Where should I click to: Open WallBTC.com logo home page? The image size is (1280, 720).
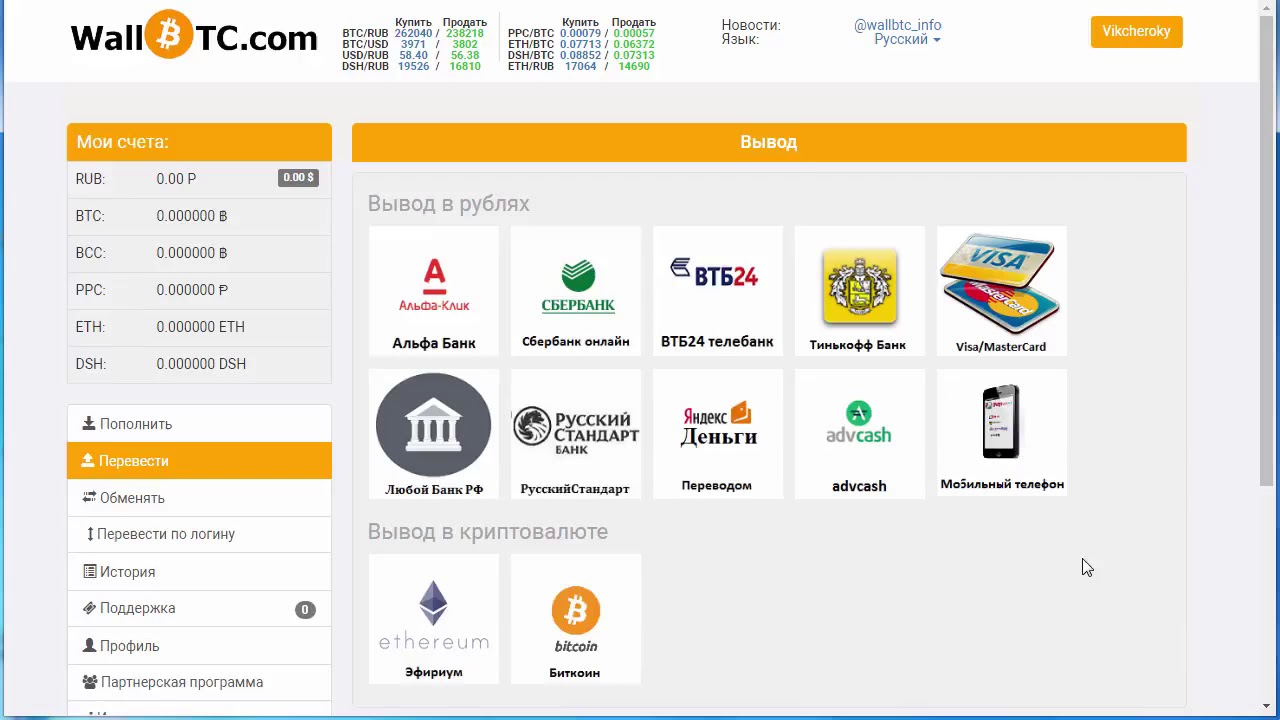click(x=194, y=36)
